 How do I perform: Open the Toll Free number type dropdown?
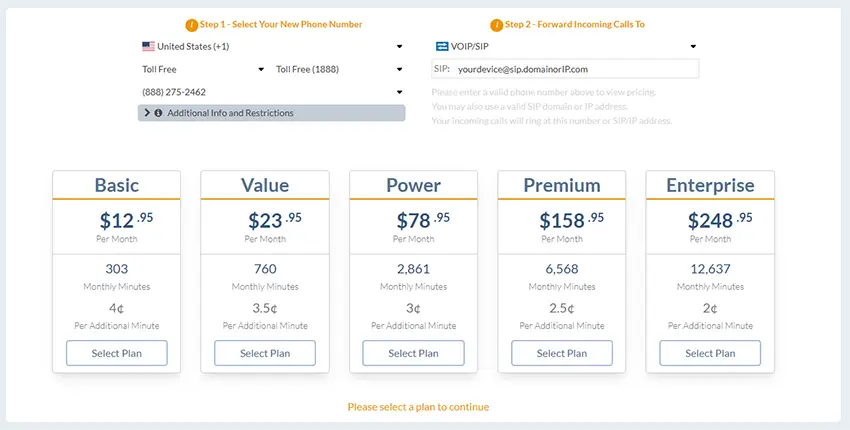pos(202,69)
